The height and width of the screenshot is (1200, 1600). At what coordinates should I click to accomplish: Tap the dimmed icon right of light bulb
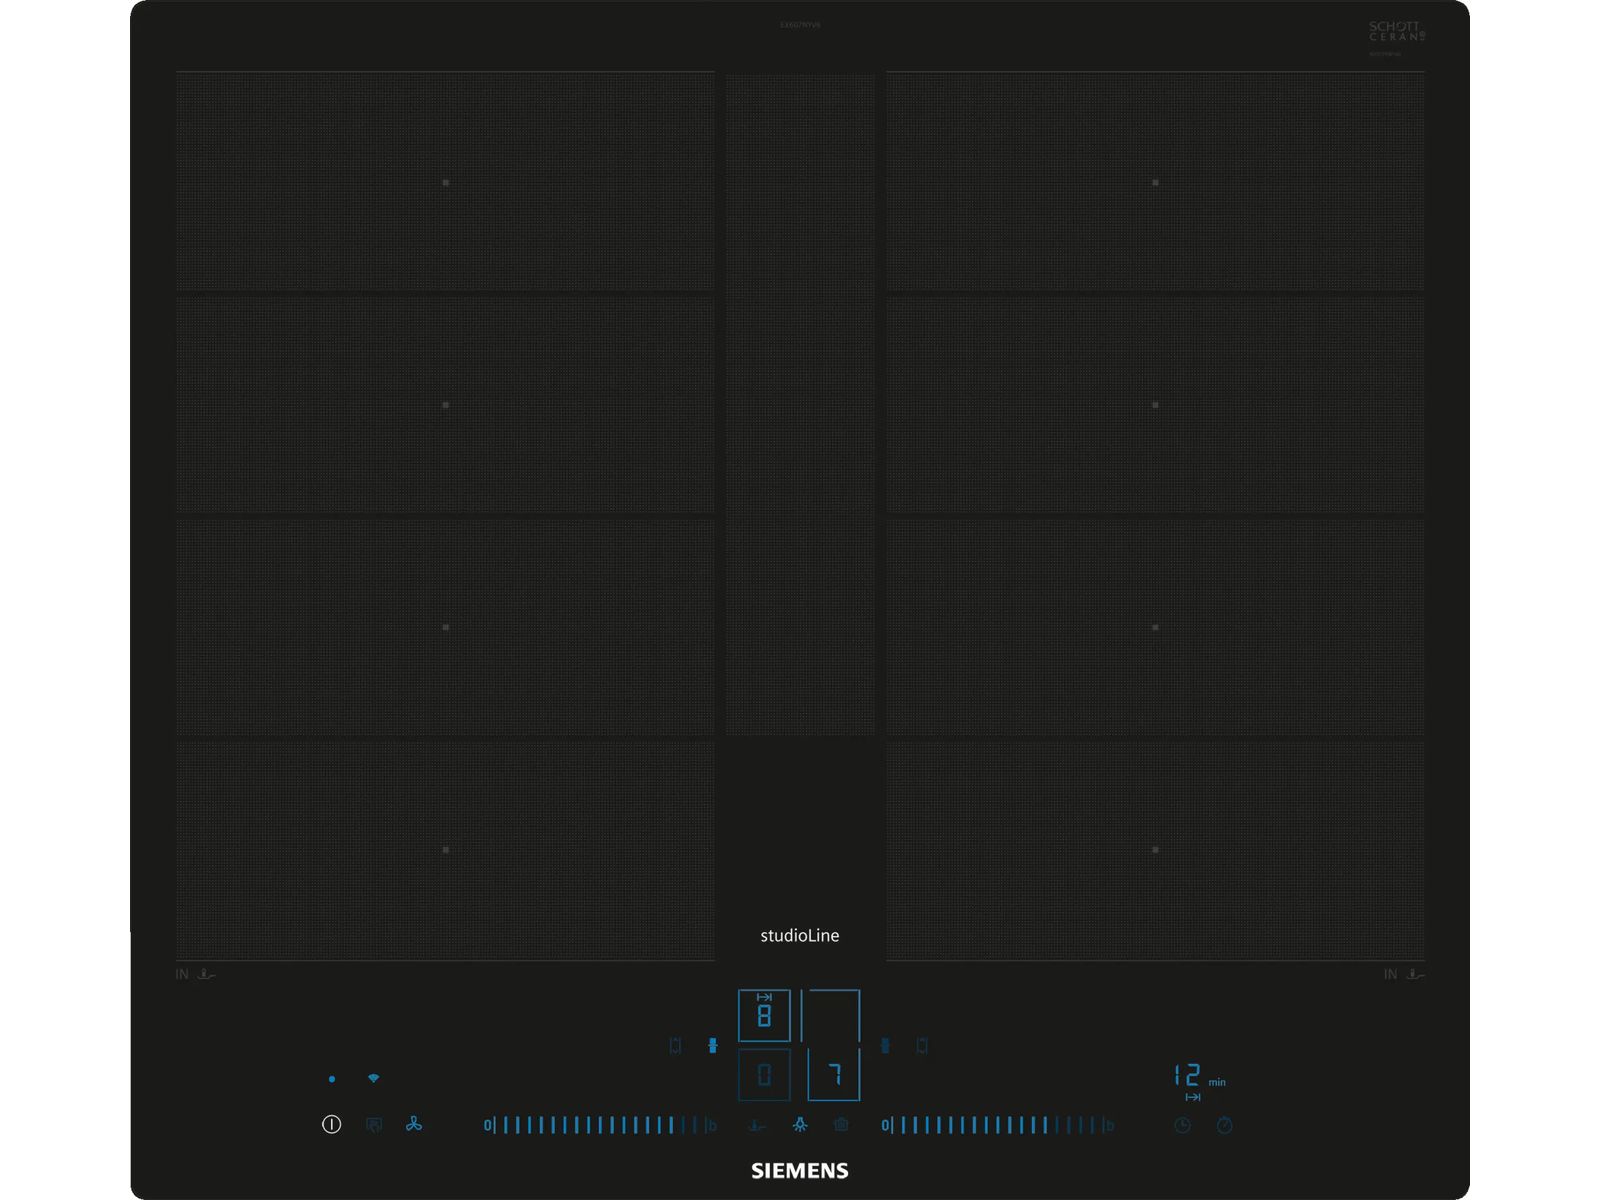coord(841,1125)
